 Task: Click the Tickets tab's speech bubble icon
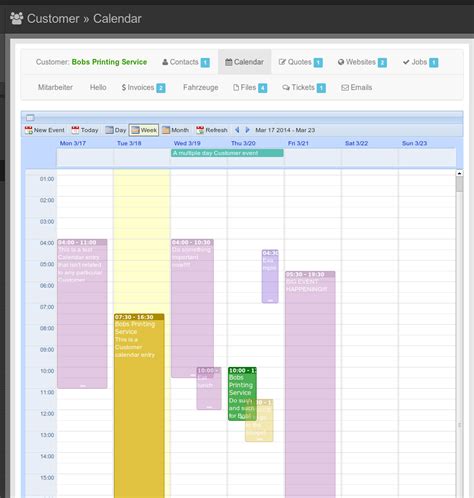click(286, 88)
